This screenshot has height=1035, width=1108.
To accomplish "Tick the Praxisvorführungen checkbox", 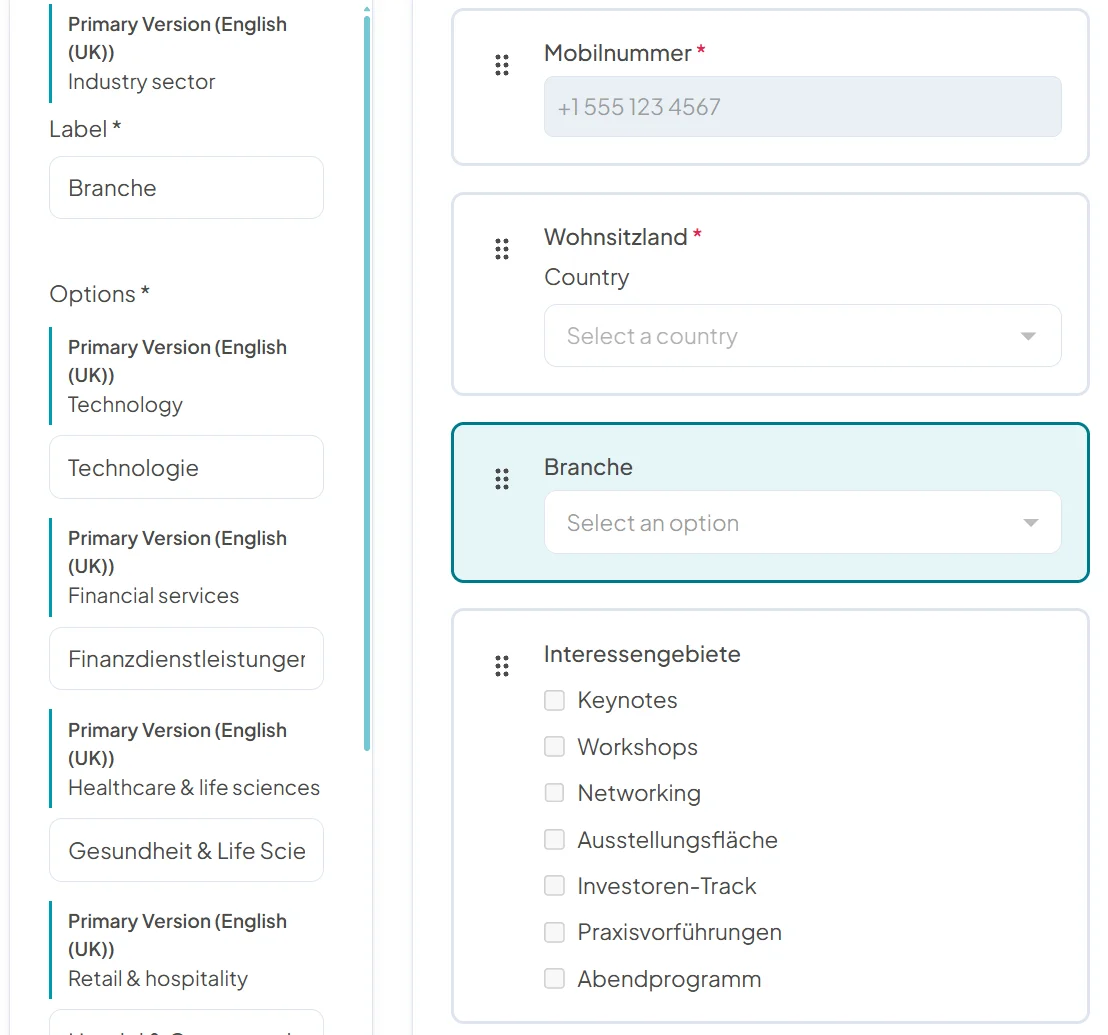I will coord(554,933).
